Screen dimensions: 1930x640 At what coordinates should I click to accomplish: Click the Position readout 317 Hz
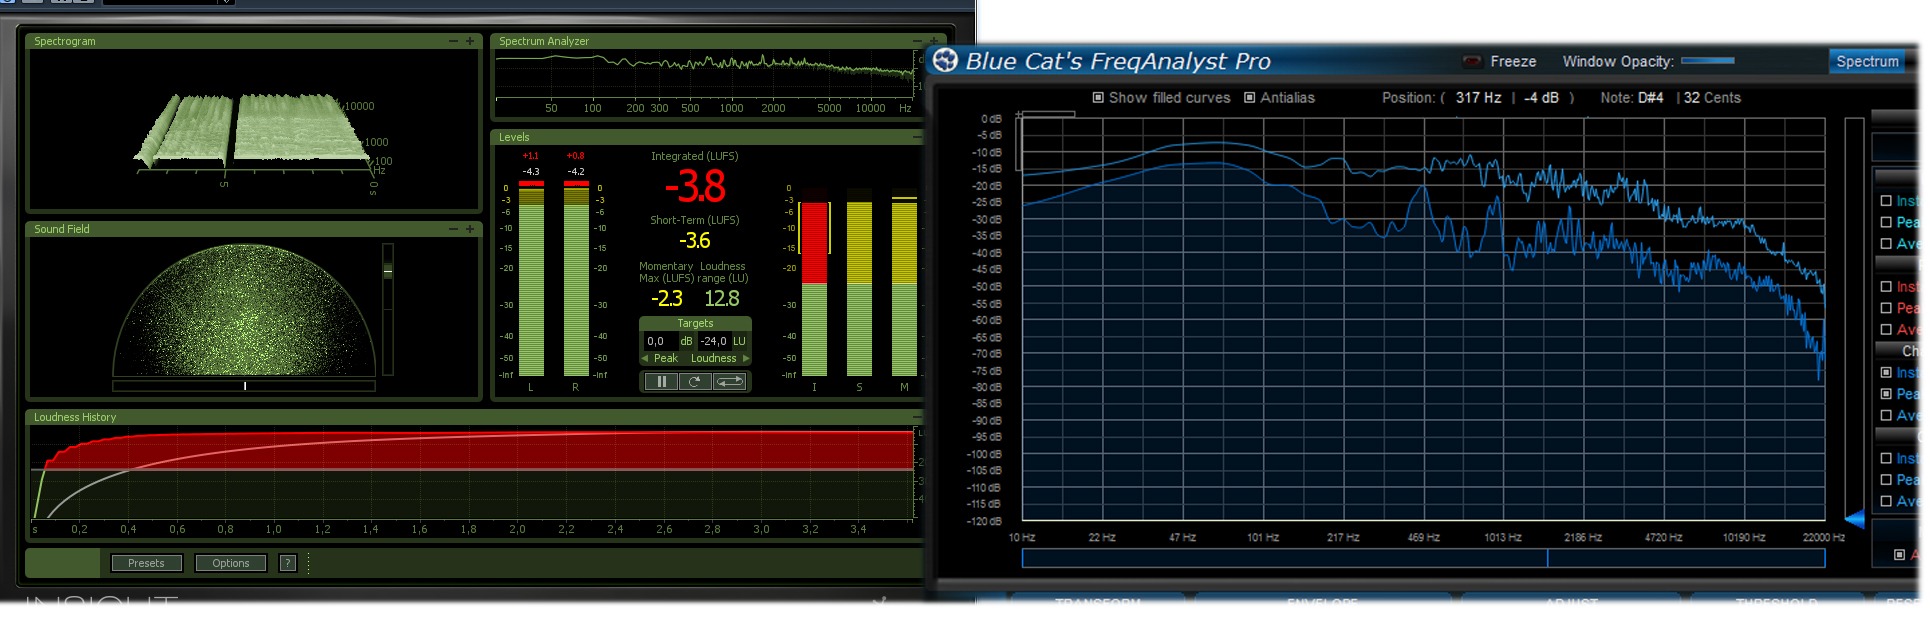[x=1478, y=98]
